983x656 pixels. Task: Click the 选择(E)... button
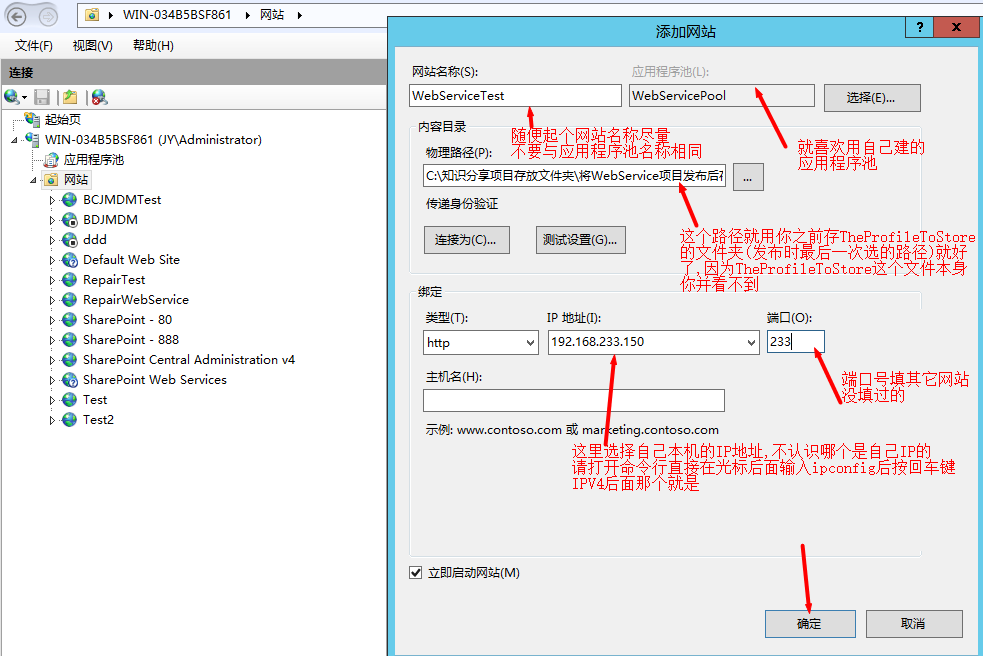point(872,98)
